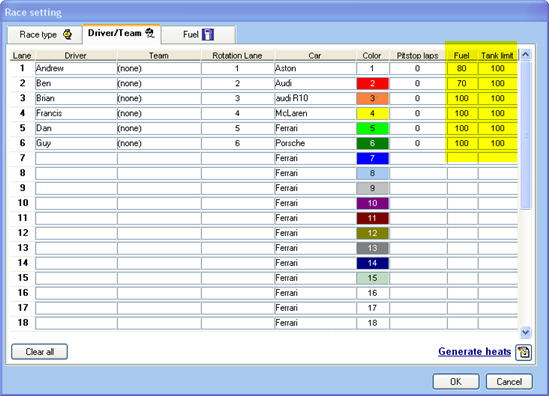The image size is (549, 396).
Task: Click the Generate heats page icon
Action: click(x=523, y=352)
